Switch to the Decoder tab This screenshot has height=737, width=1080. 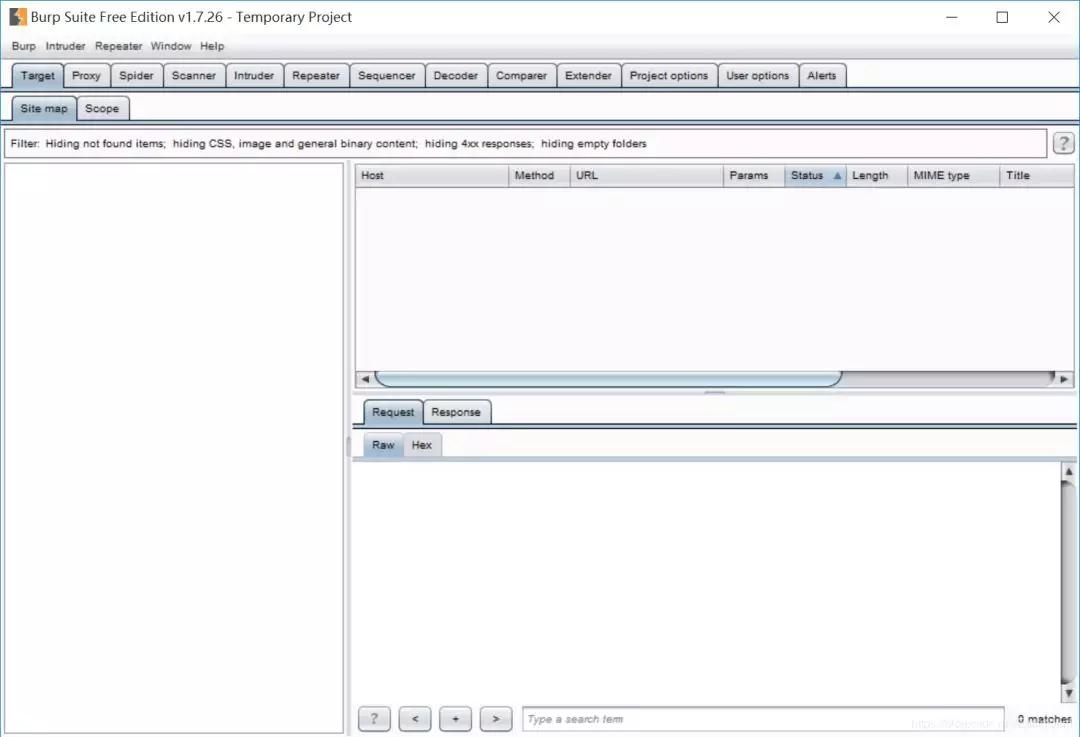[455, 76]
